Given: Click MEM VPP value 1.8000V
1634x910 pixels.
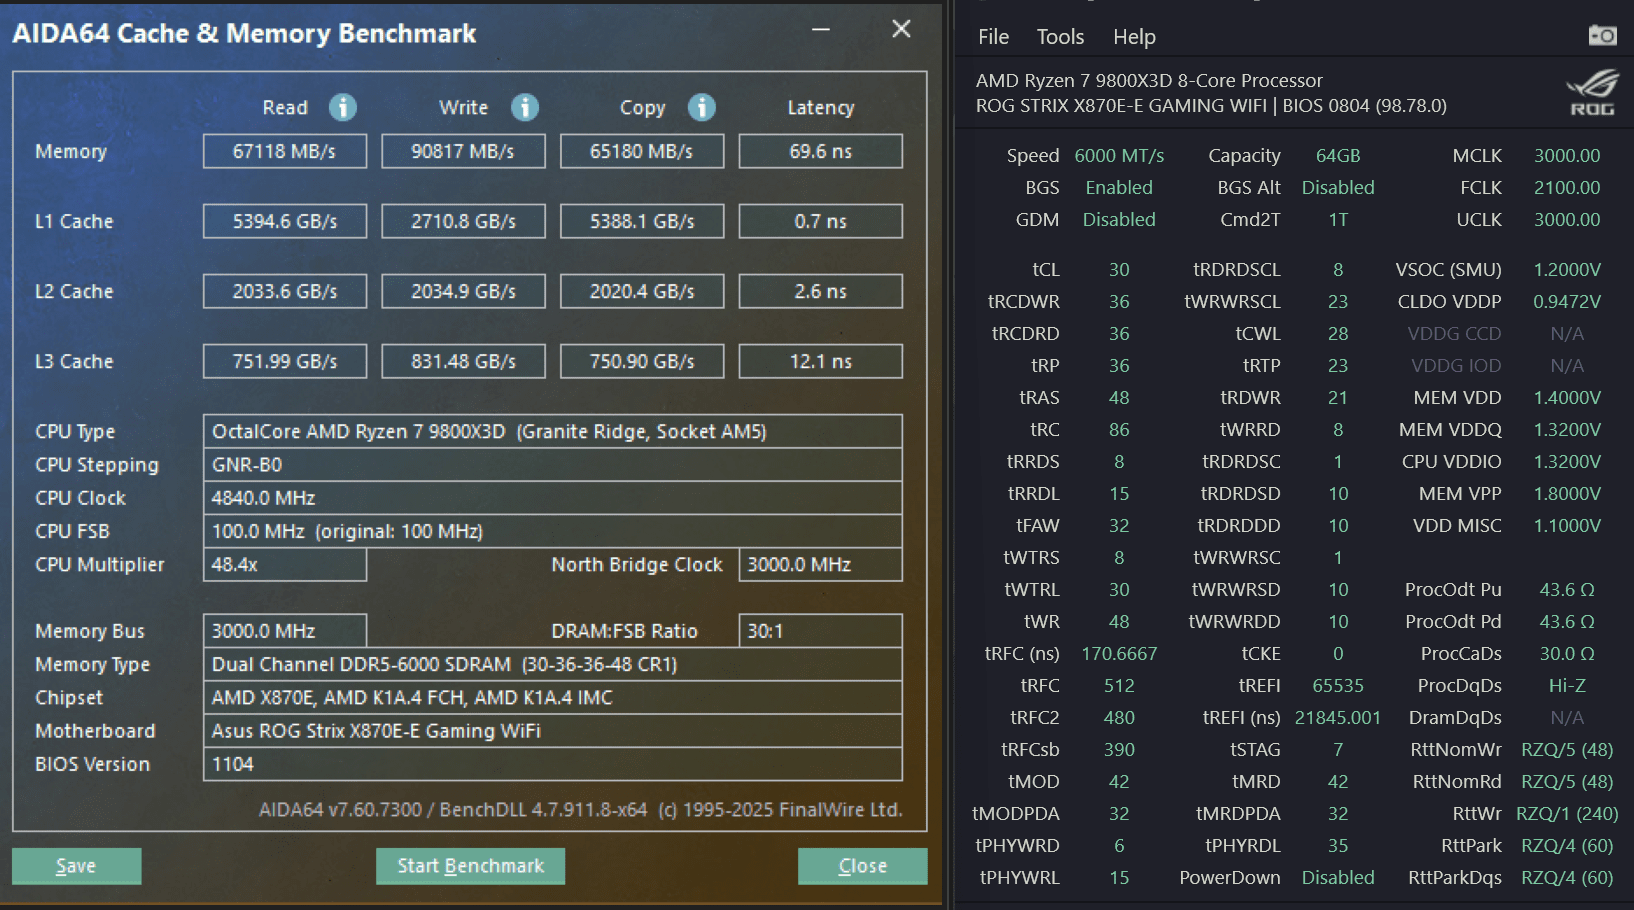Looking at the screenshot, I should [1567, 494].
